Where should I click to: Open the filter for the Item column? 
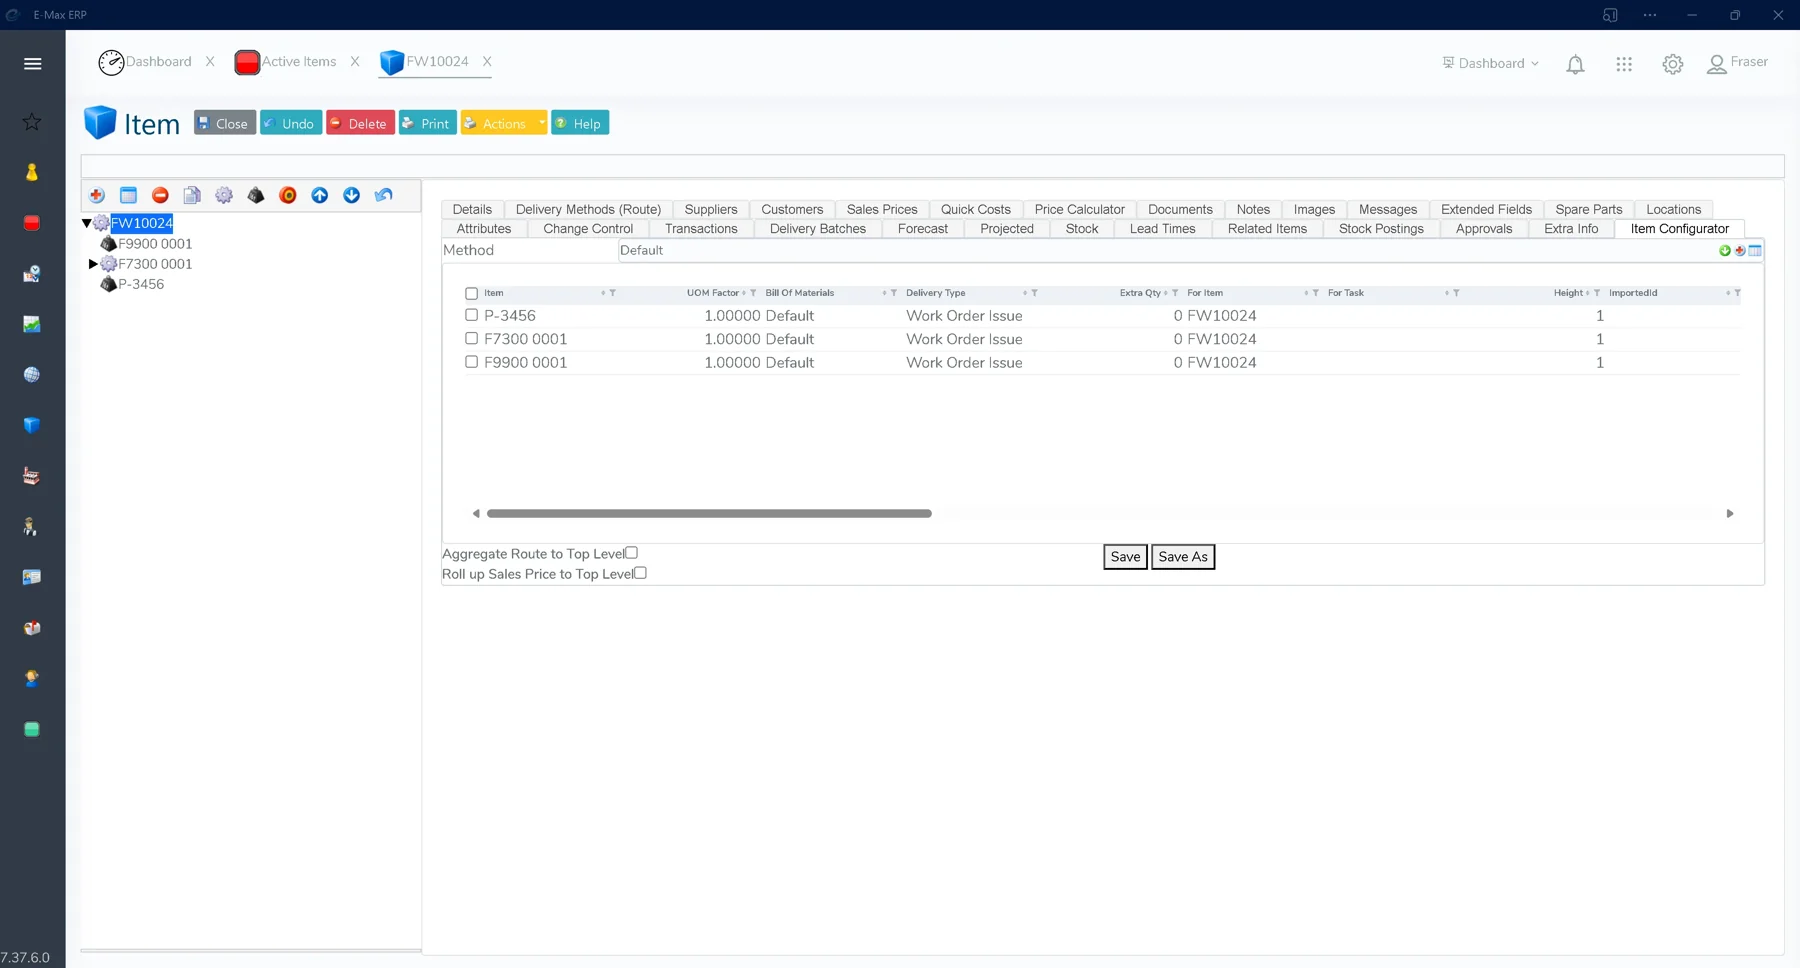[x=612, y=294]
